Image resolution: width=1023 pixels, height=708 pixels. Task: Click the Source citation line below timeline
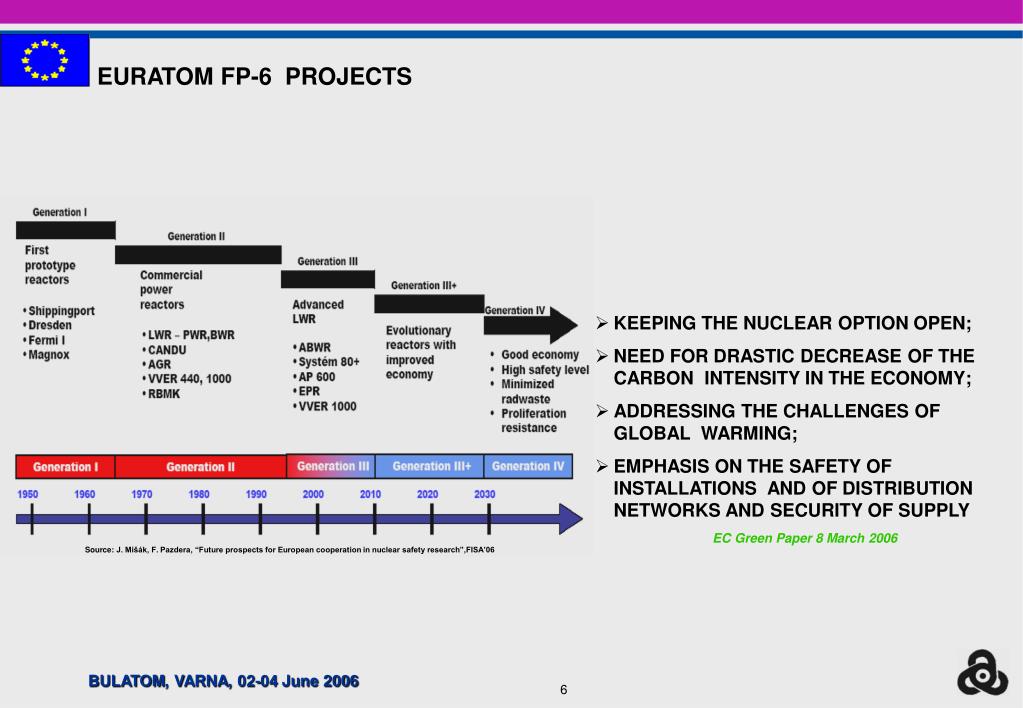(289, 549)
